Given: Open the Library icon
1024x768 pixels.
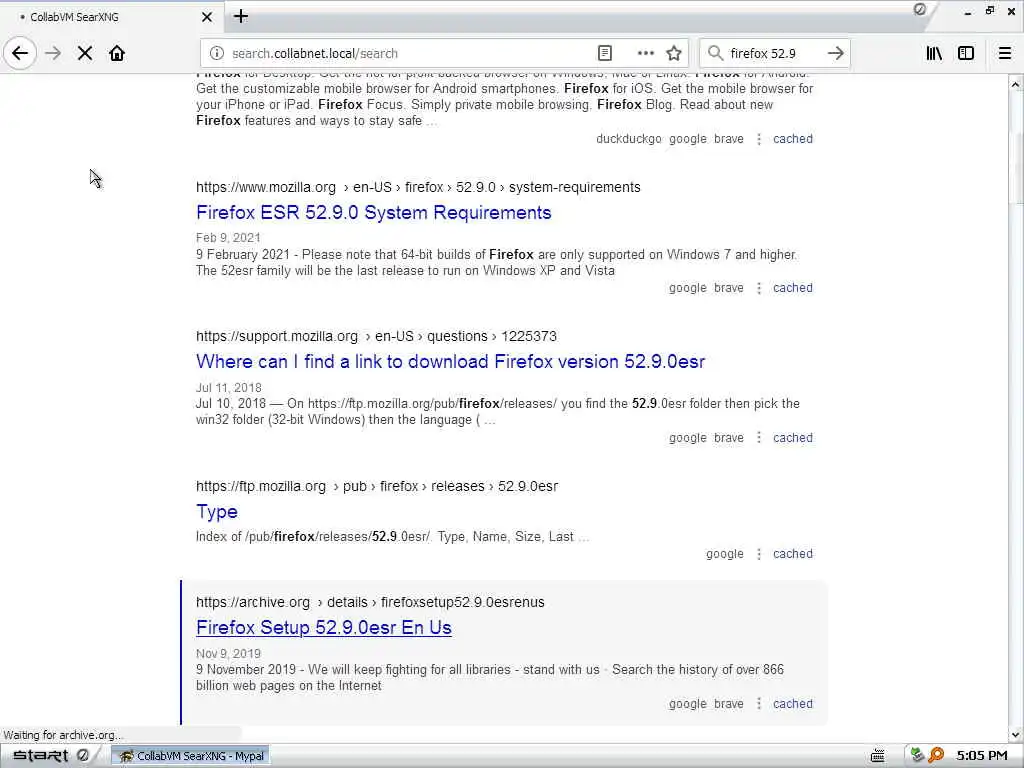Looking at the screenshot, I should tap(934, 53).
